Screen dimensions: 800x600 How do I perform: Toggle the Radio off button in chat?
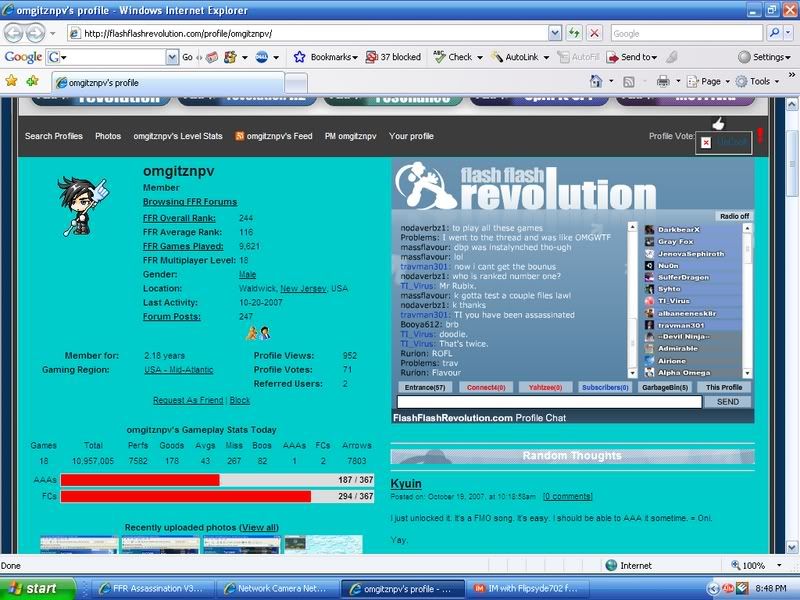(x=735, y=217)
